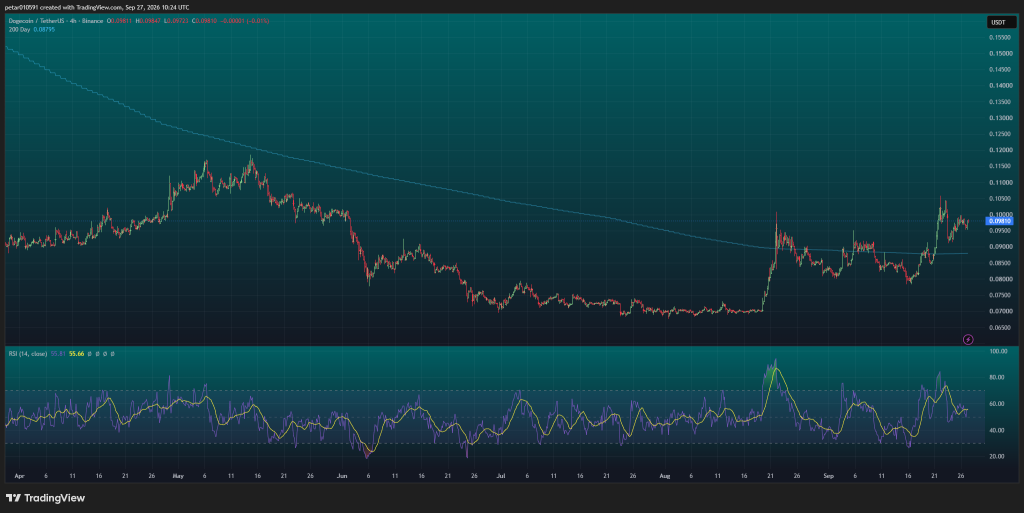
Task: Click the price change −0.00001 (−0.01%)
Action: [244, 21]
